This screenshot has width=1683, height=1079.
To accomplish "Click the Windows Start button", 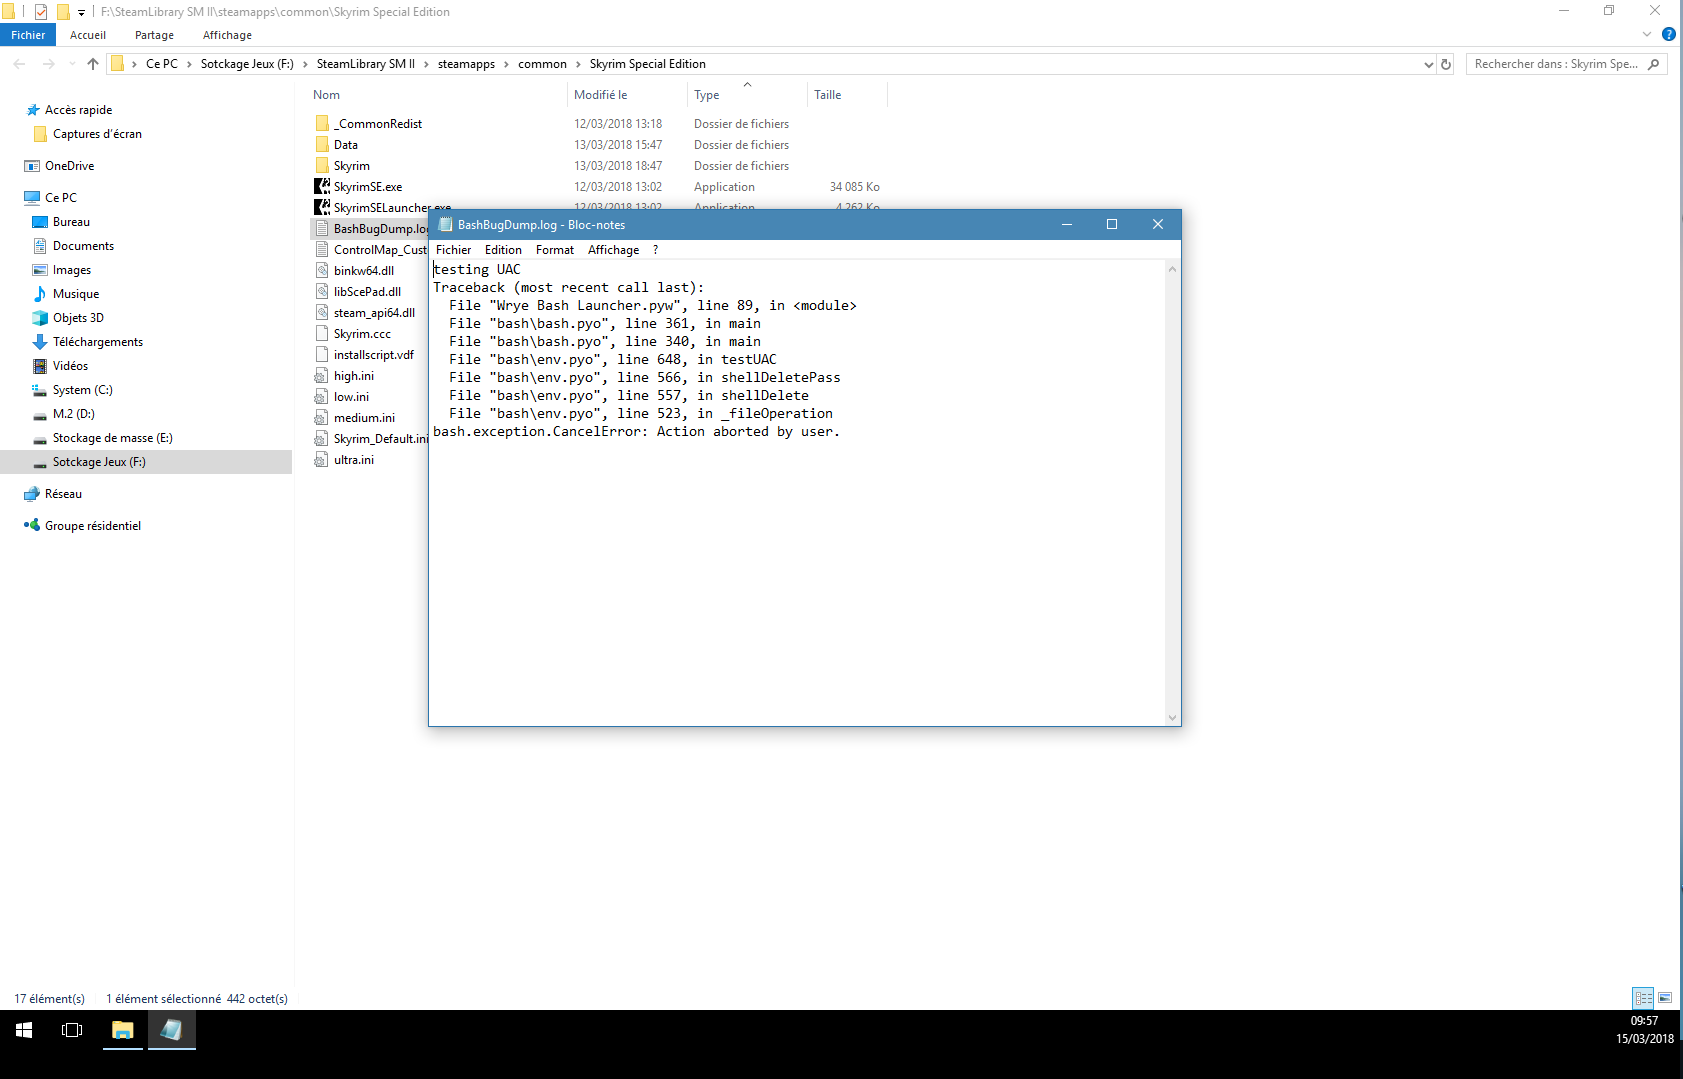I will click(x=24, y=1030).
